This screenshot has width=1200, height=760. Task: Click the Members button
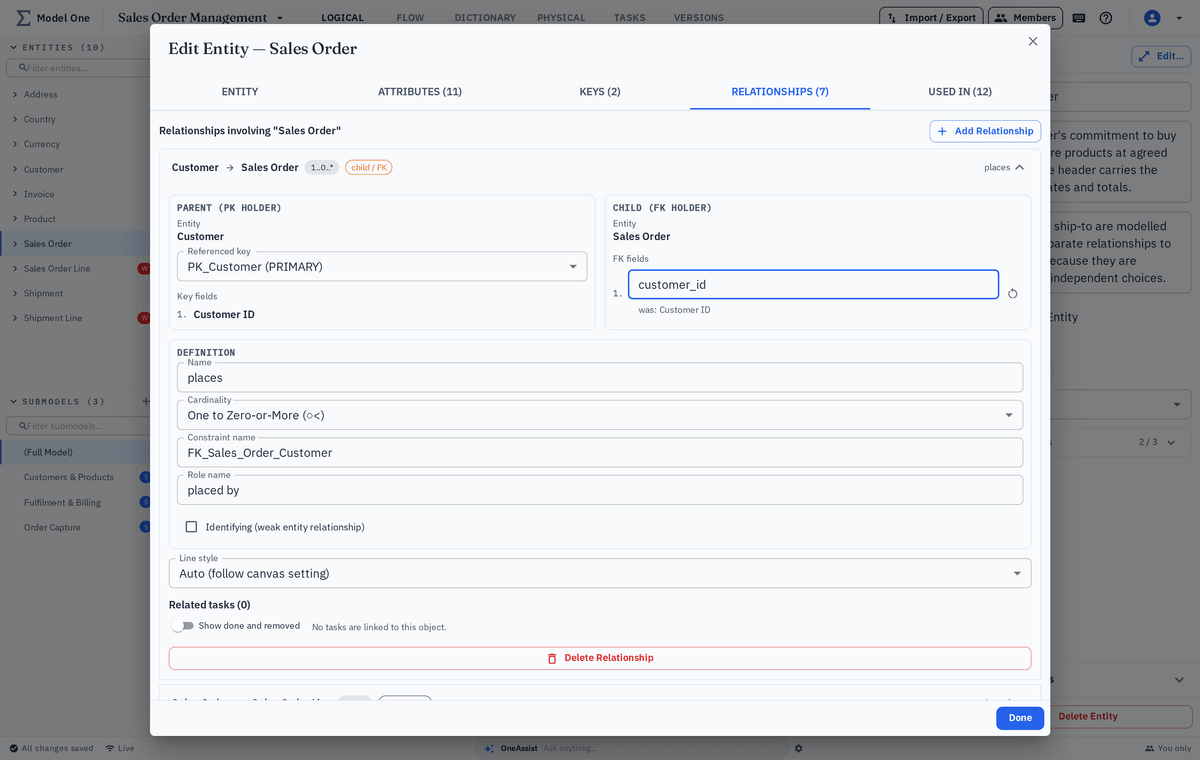point(1025,18)
